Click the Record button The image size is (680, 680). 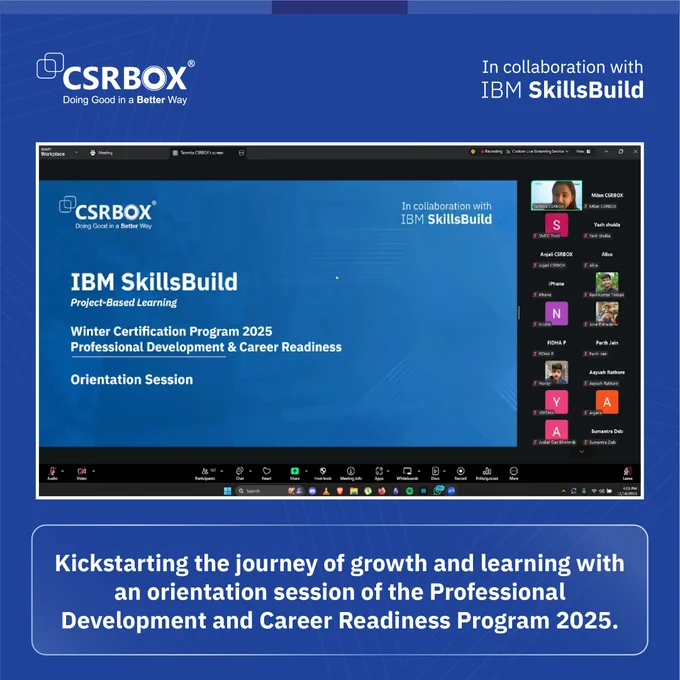461,473
